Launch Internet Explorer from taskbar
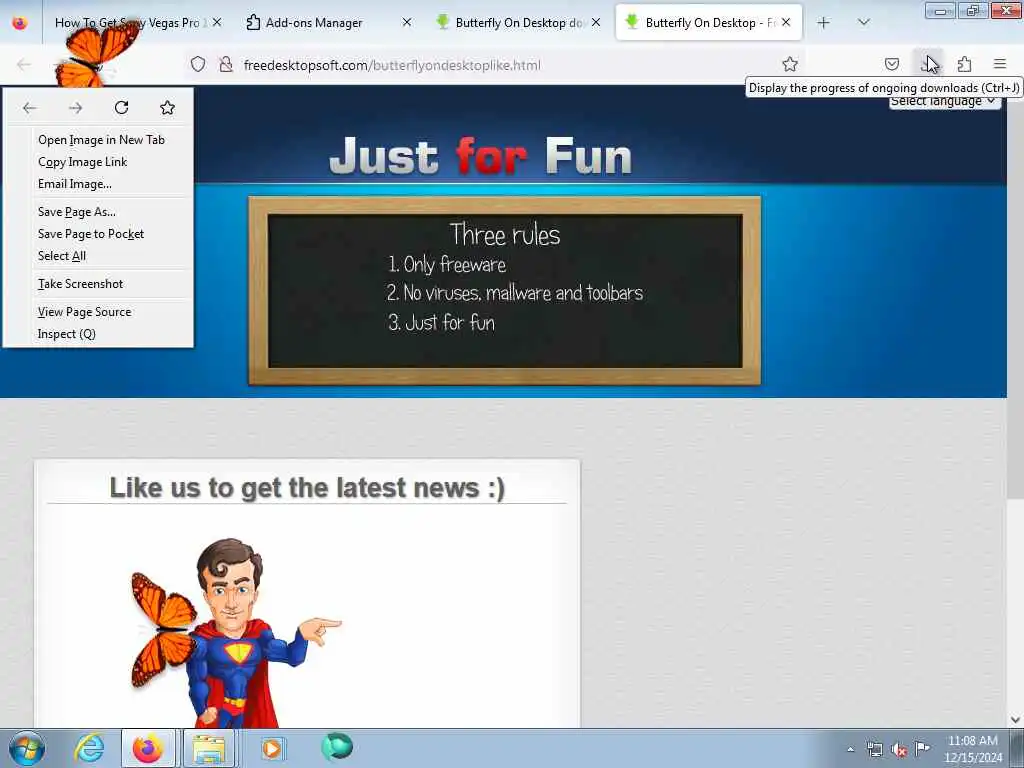 click(x=89, y=748)
